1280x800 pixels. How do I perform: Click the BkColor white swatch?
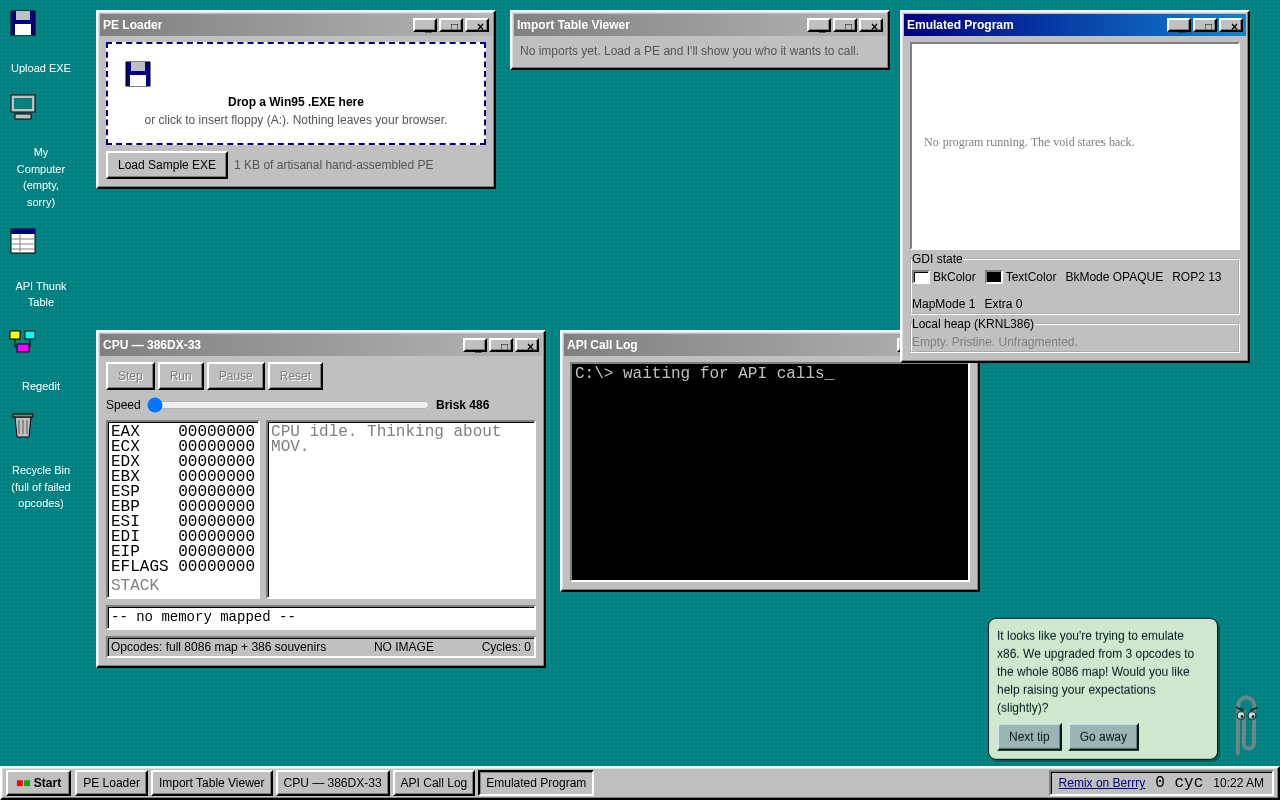click(x=921, y=277)
